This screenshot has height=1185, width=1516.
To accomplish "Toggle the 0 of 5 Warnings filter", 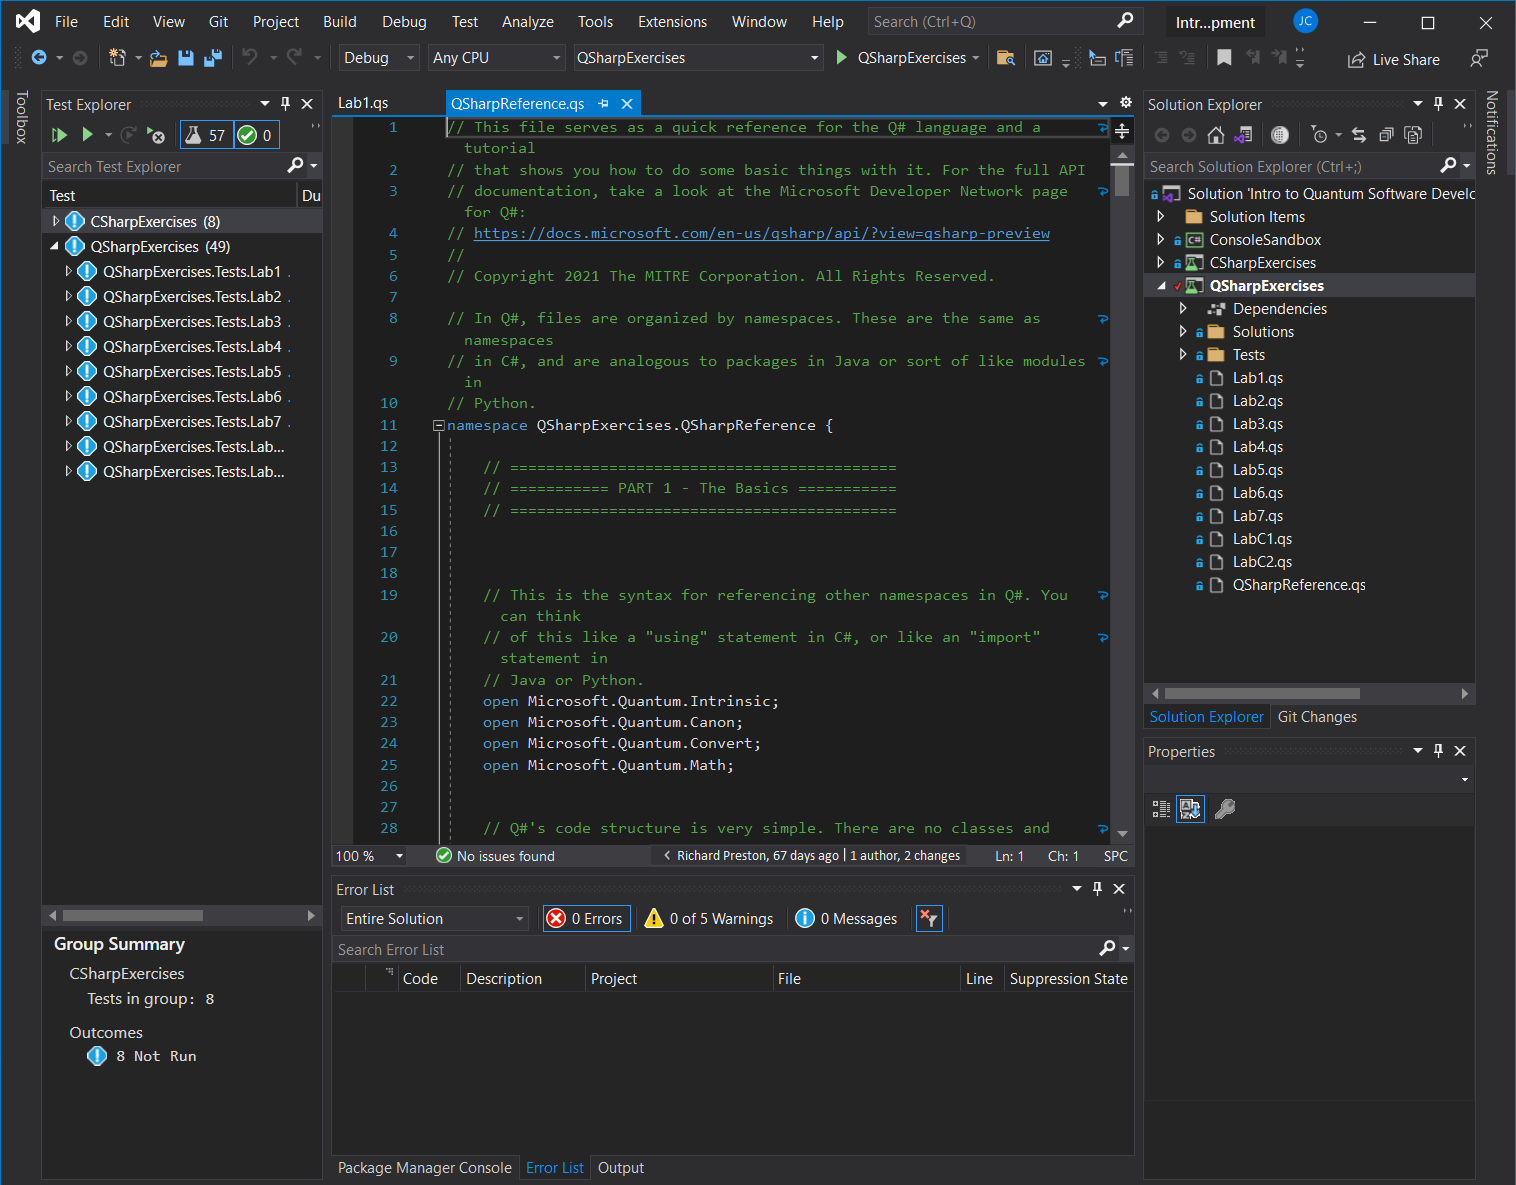I will [x=710, y=919].
